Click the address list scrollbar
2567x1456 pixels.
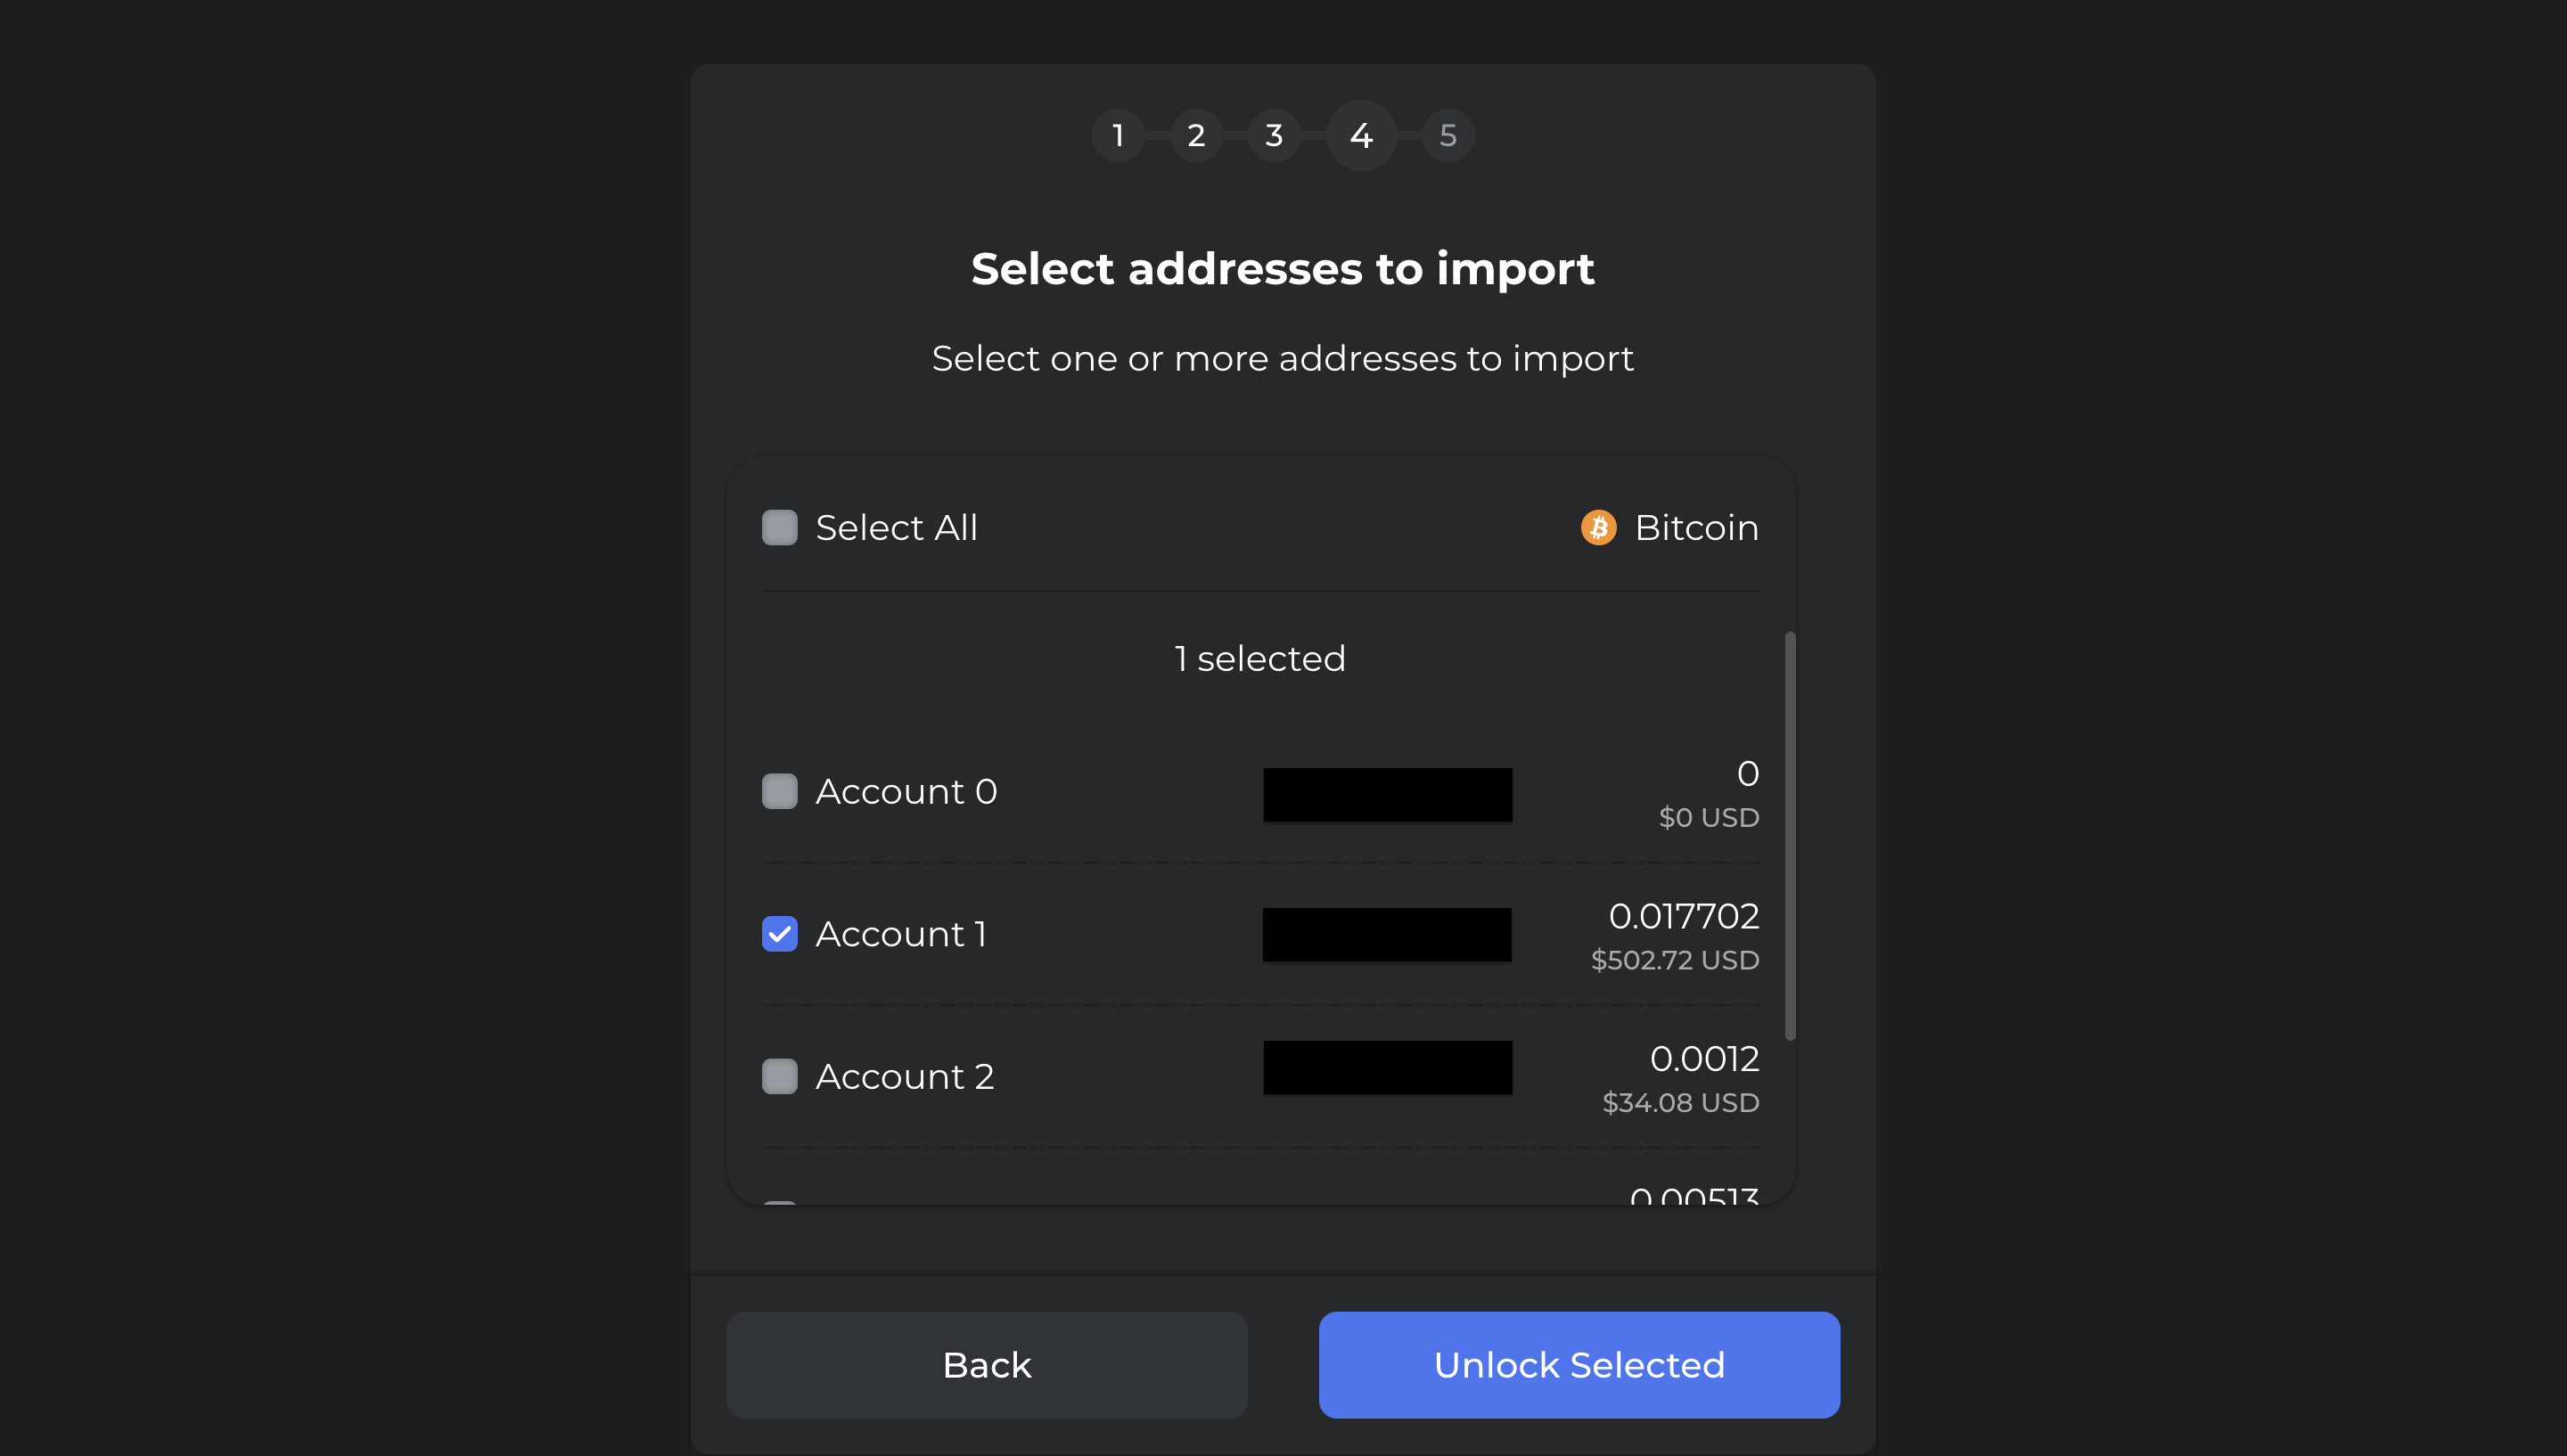tap(1789, 836)
